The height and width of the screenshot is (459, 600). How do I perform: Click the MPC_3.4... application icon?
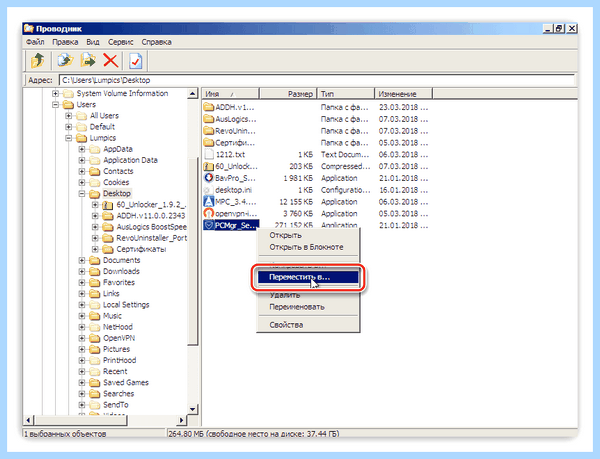point(209,202)
